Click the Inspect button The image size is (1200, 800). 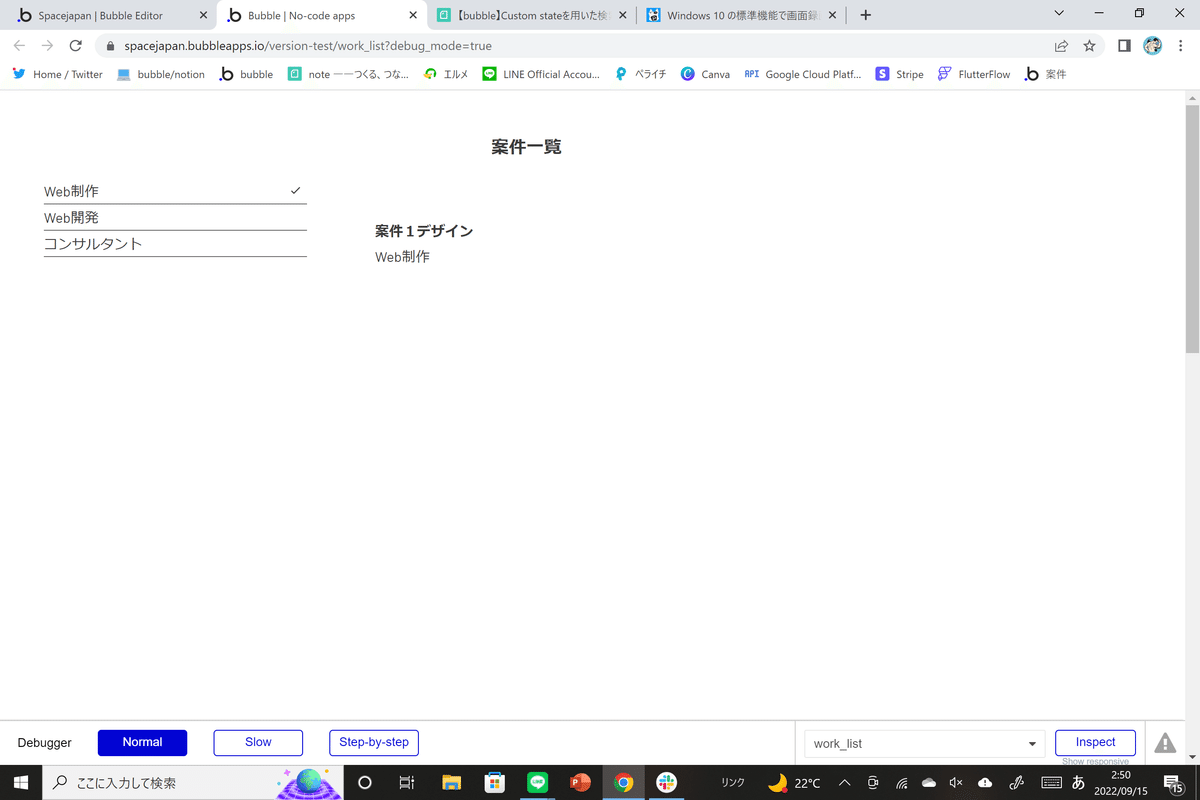pyautogui.click(x=1095, y=742)
